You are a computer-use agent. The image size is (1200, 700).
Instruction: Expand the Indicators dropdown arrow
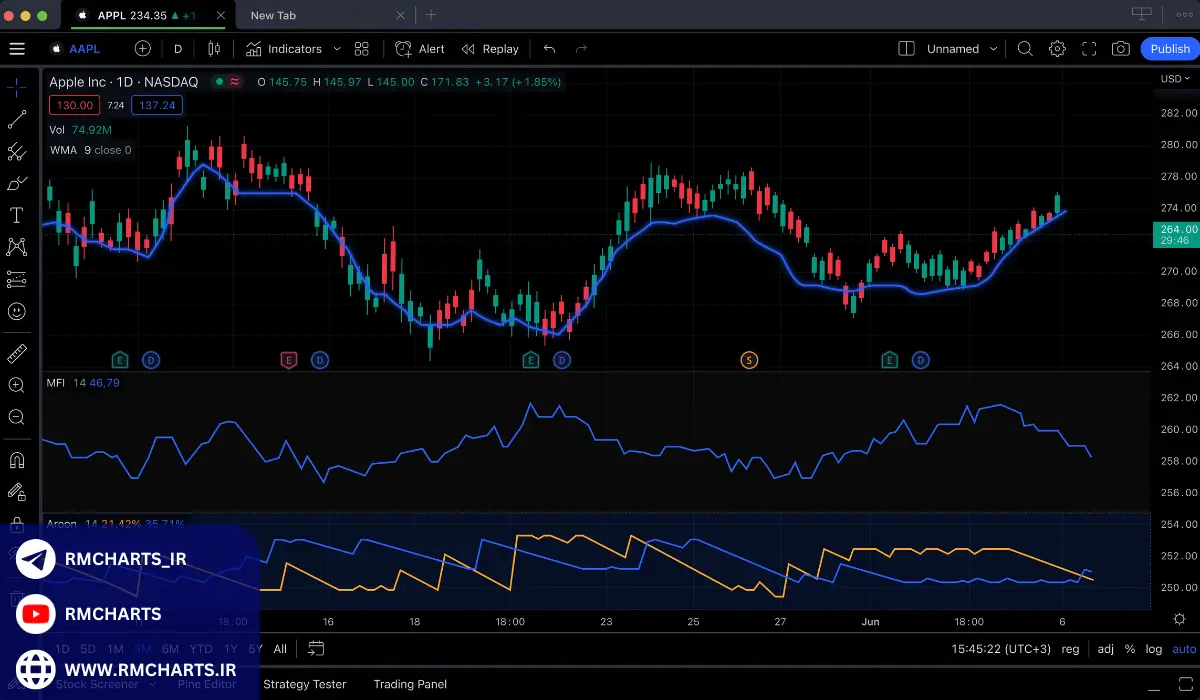[337, 49]
